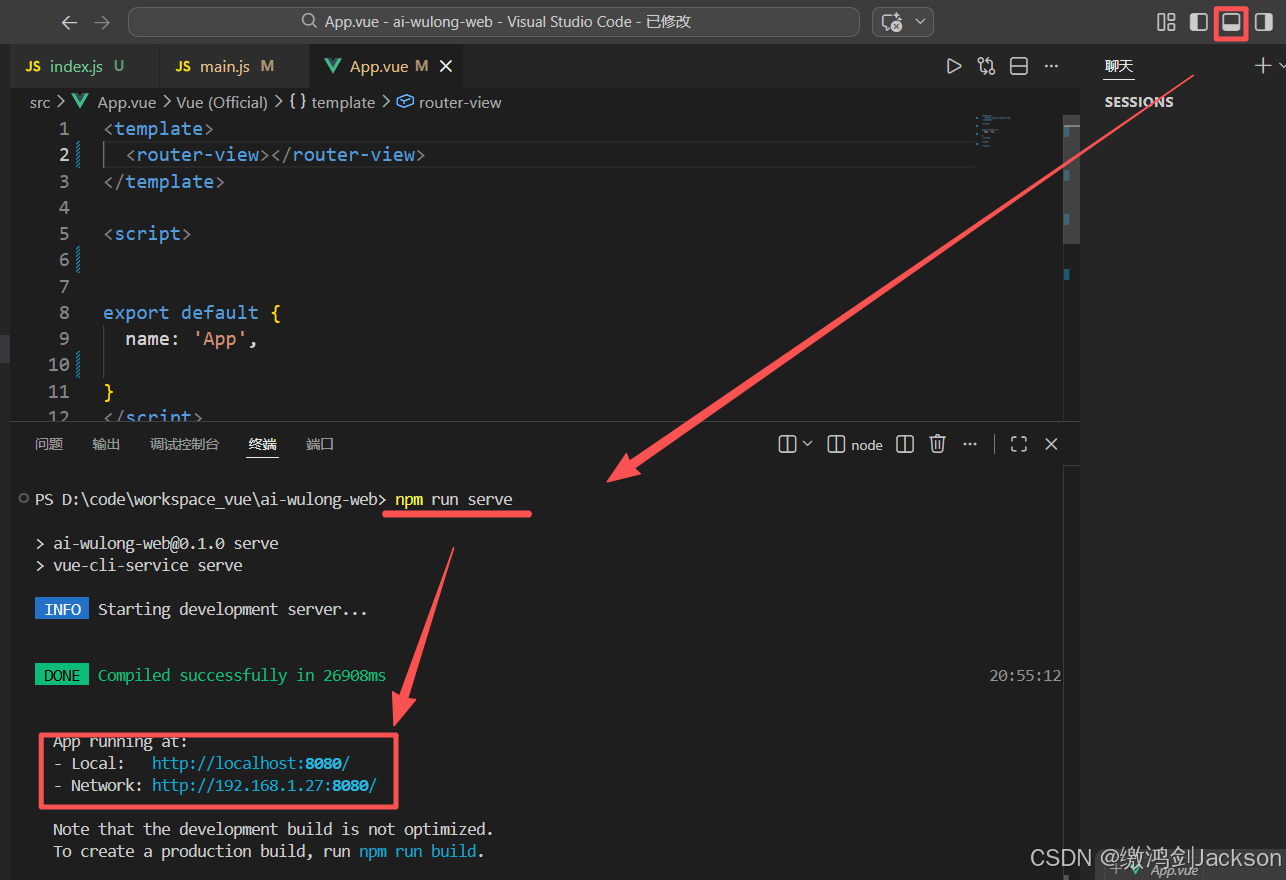This screenshot has width=1286, height=880.
Task: Open the 问题 panel tab
Action: pos(49,444)
